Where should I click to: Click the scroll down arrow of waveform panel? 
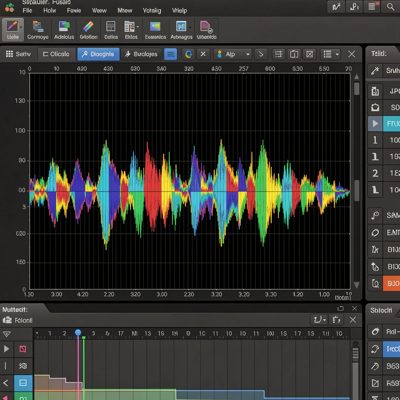[357, 285]
